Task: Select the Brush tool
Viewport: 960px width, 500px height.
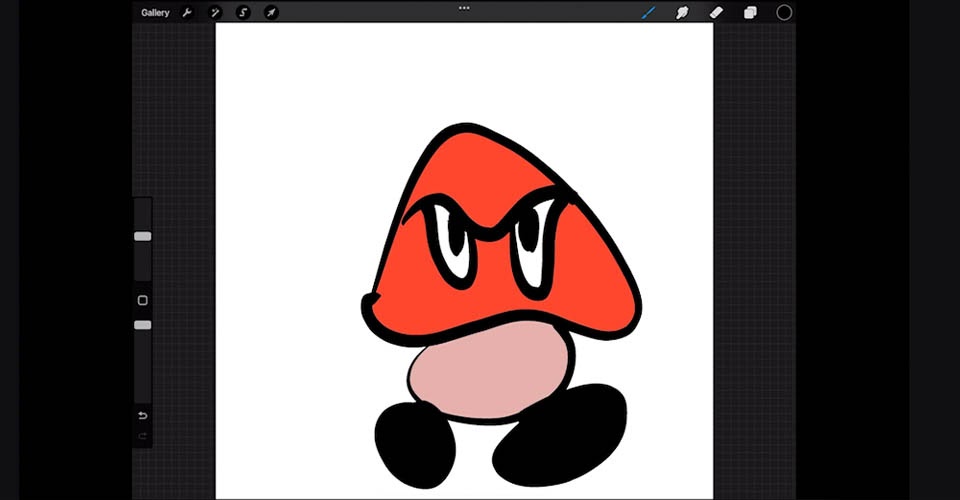Action: click(648, 12)
